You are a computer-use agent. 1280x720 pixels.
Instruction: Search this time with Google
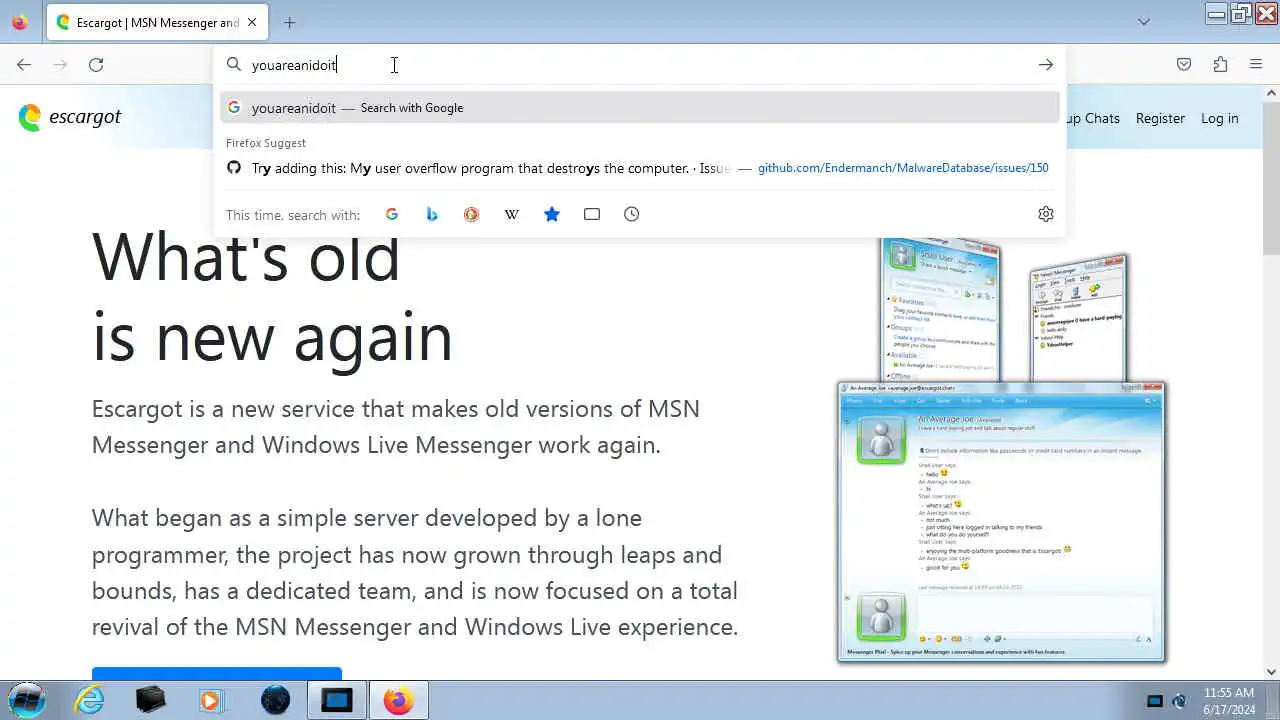tap(392, 214)
